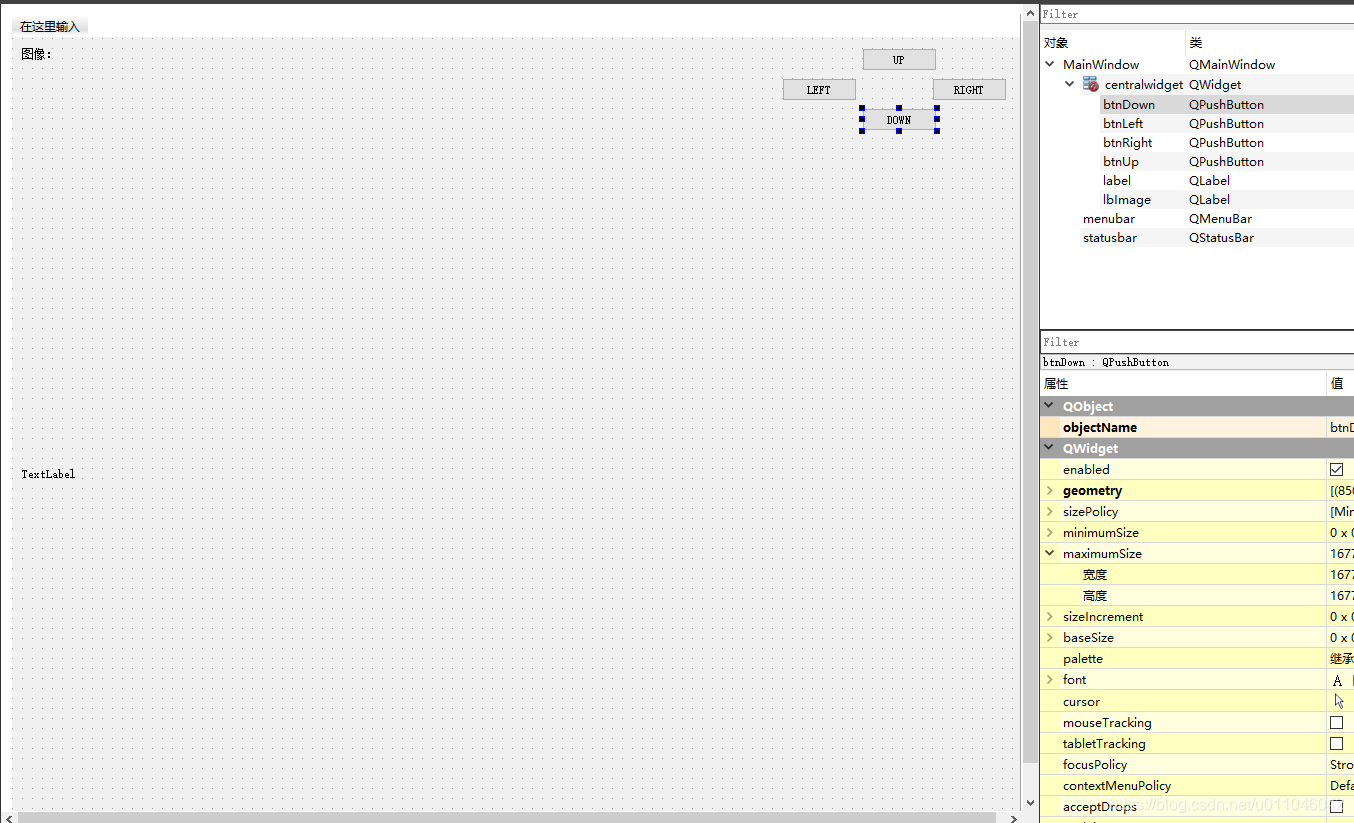Viewport: 1354px width, 823px height.
Task: Expand the minimumSize property
Action: click(x=1049, y=532)
